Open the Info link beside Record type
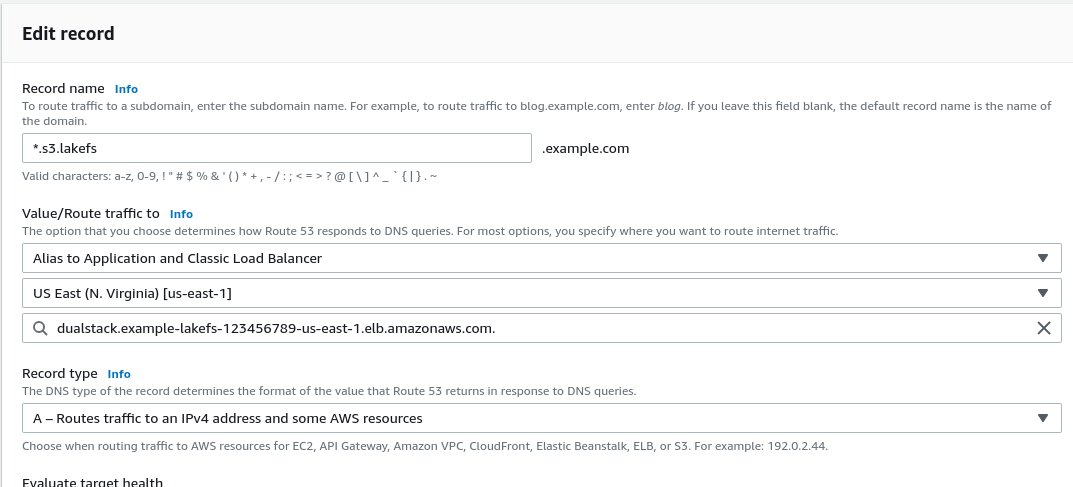 click(x=119, y=374)
